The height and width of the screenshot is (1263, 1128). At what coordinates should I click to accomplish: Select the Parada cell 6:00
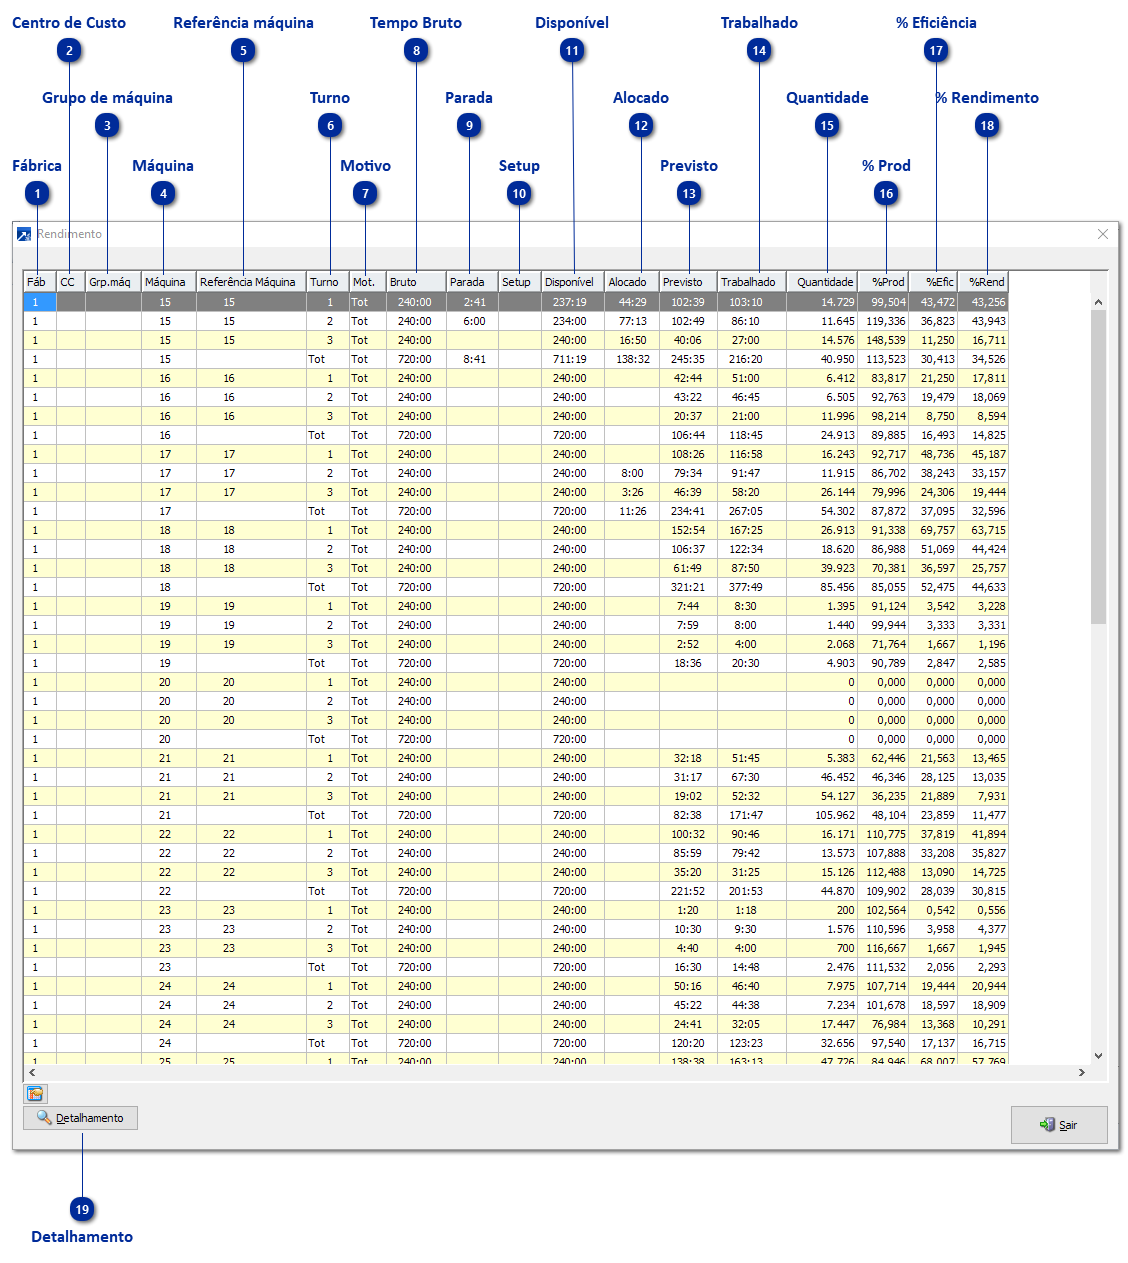(x=472, y=321)
